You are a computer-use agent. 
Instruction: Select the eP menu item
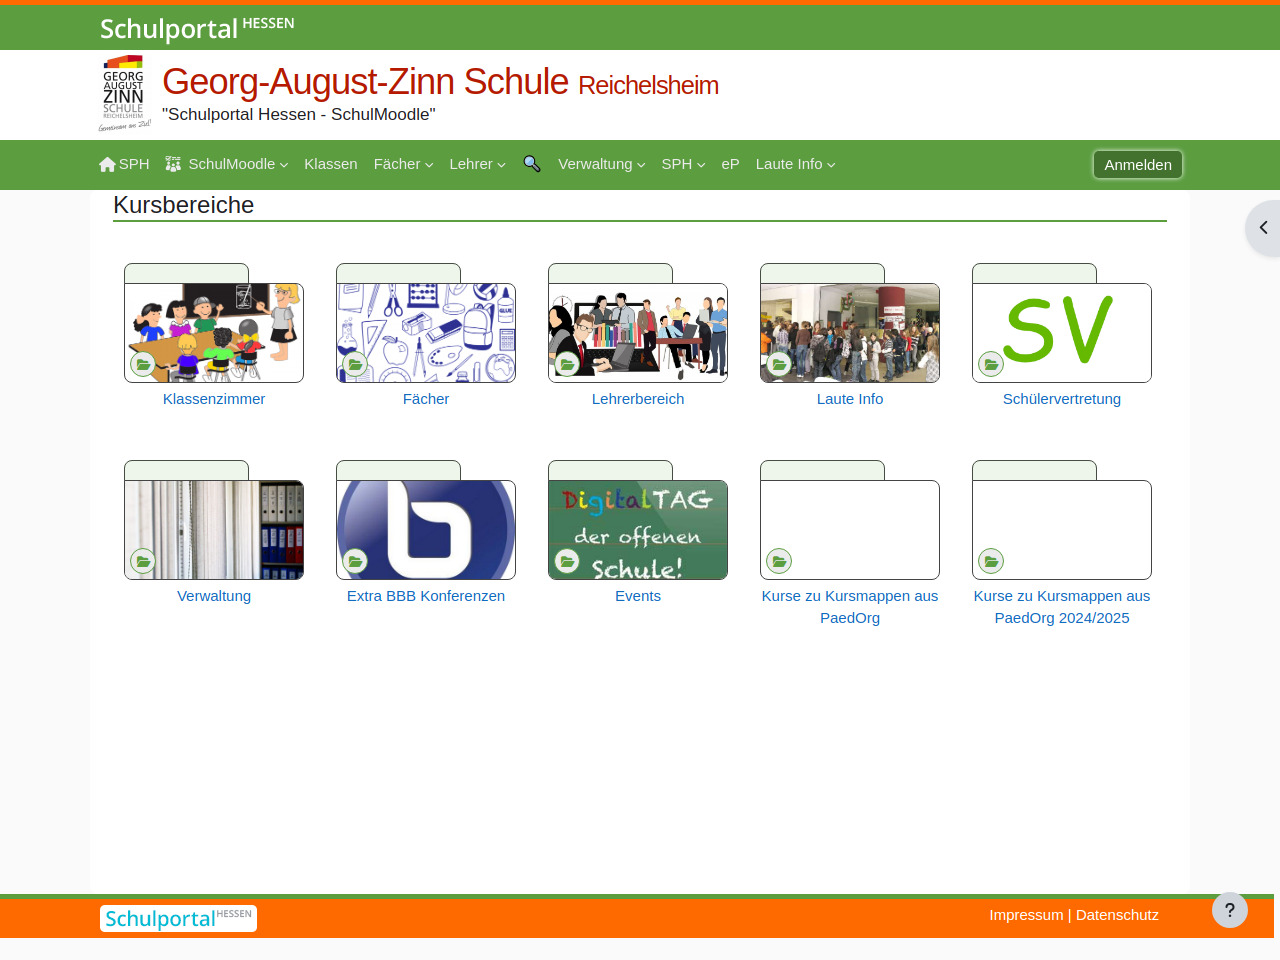point(730,164)
